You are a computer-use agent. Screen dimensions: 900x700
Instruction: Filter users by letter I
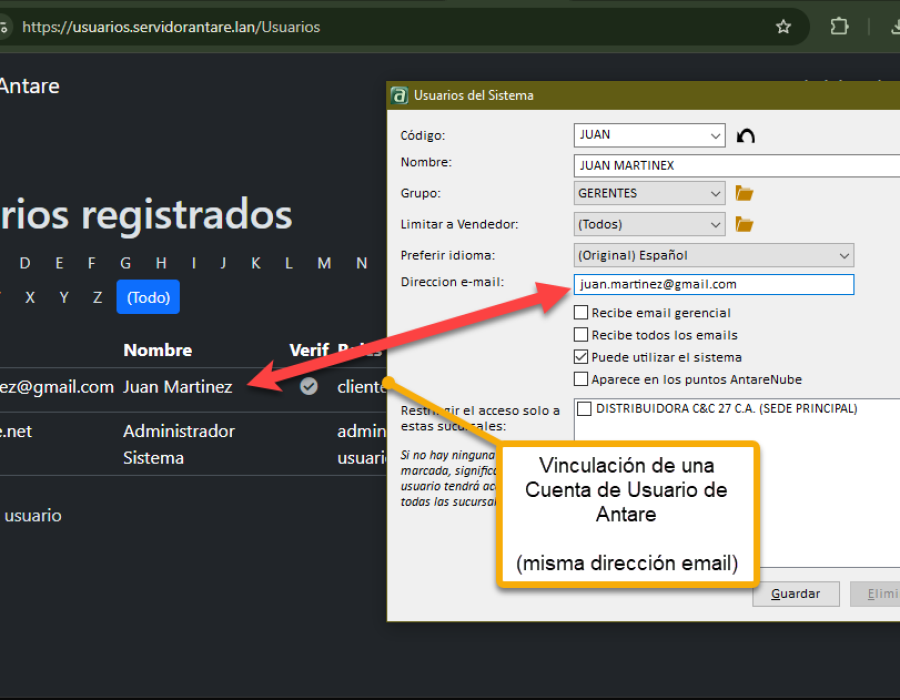pyautogui.click(x=194, y=263)
